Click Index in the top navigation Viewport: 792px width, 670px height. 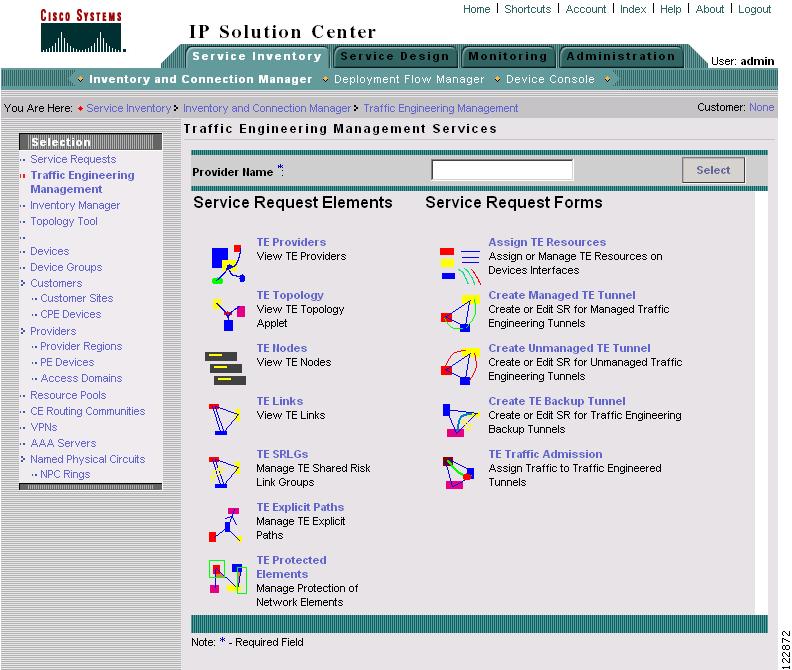coord(633,9)
